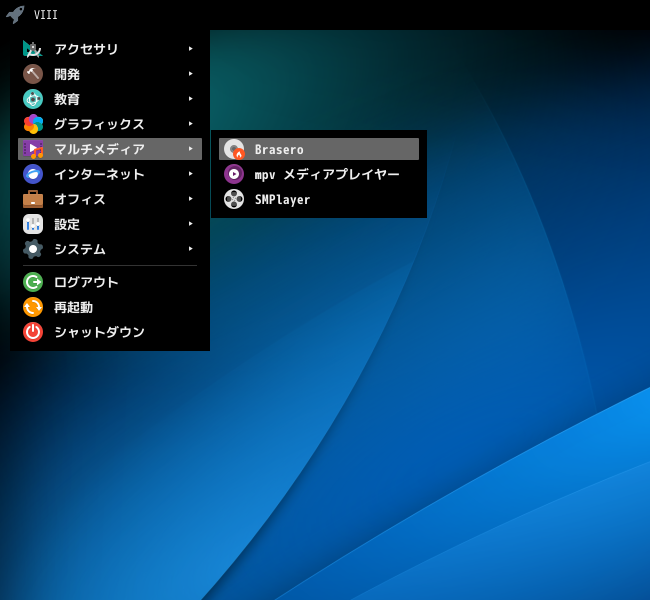650x600 pixels.
Task: Expand the 教育 submenu arrow
Action: pos(190,99)
